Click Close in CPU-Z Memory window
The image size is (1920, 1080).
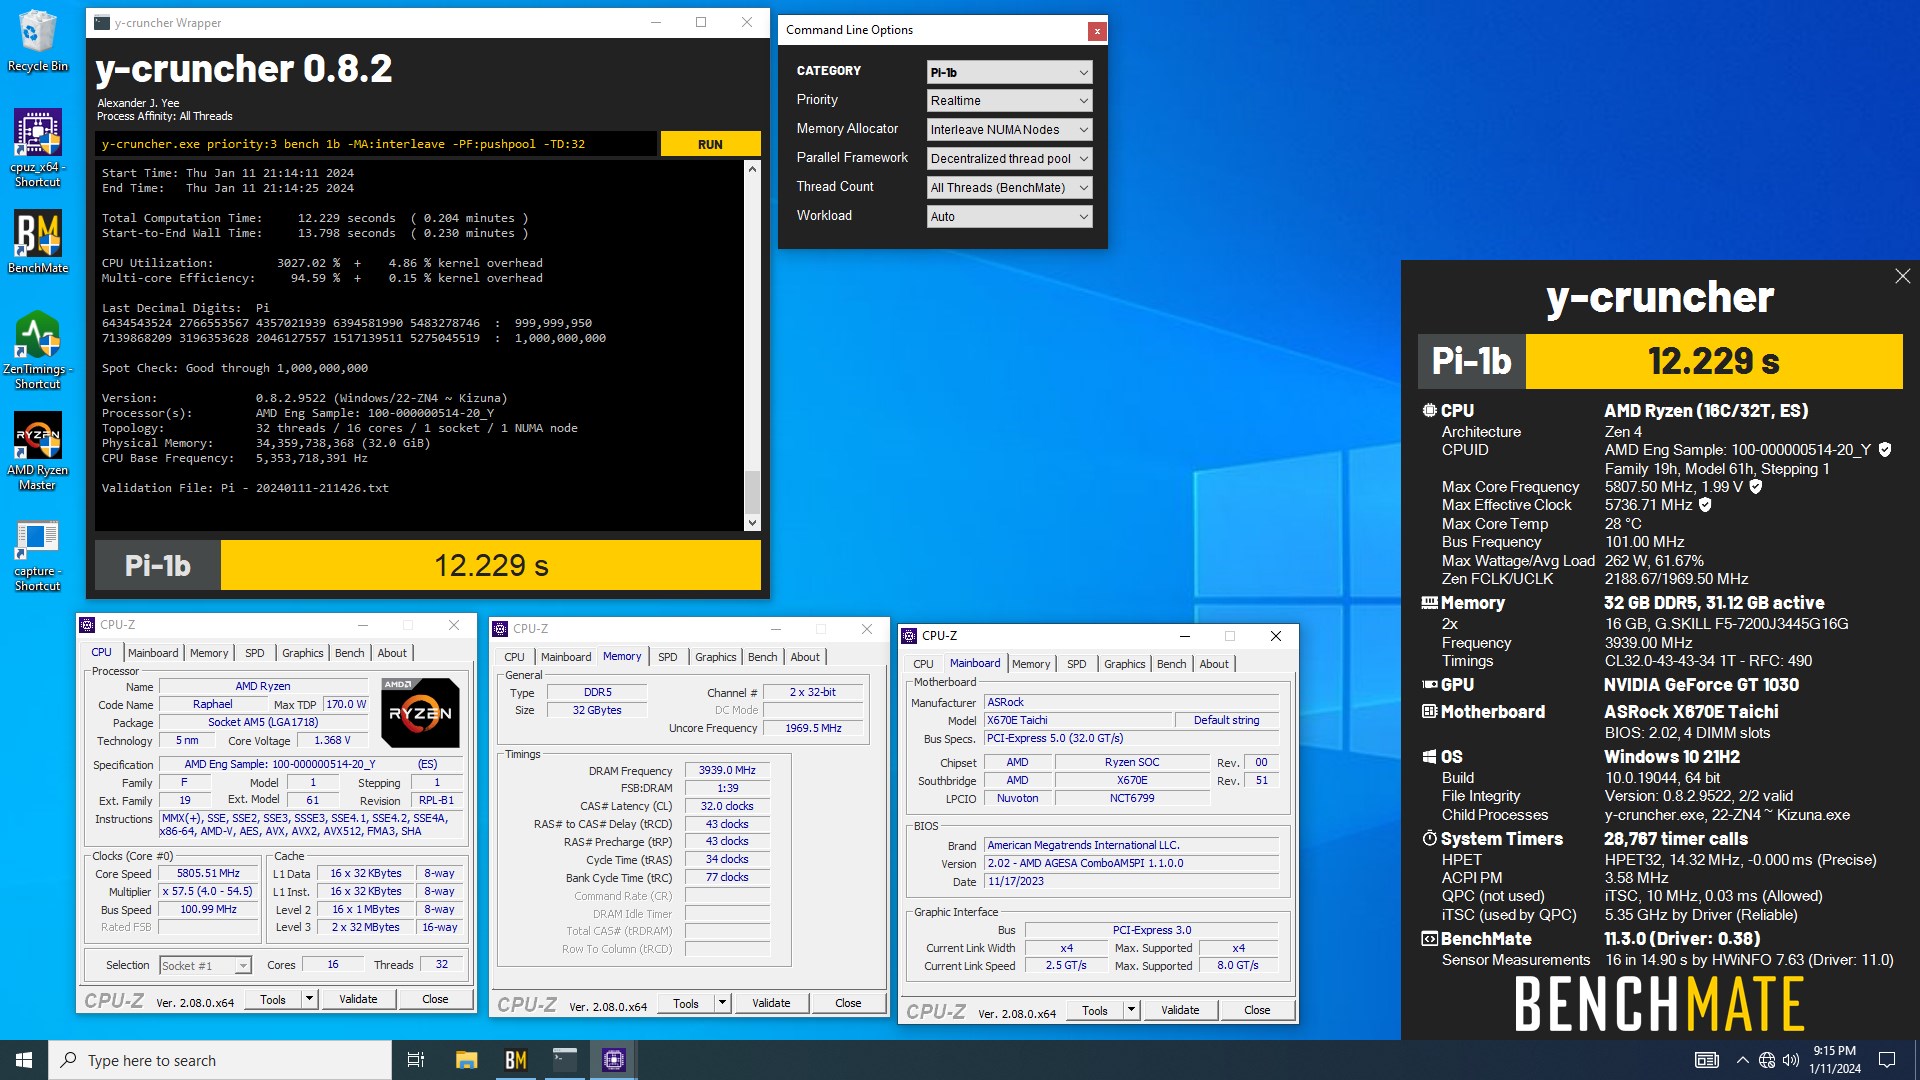click(x=848, y=1004)
